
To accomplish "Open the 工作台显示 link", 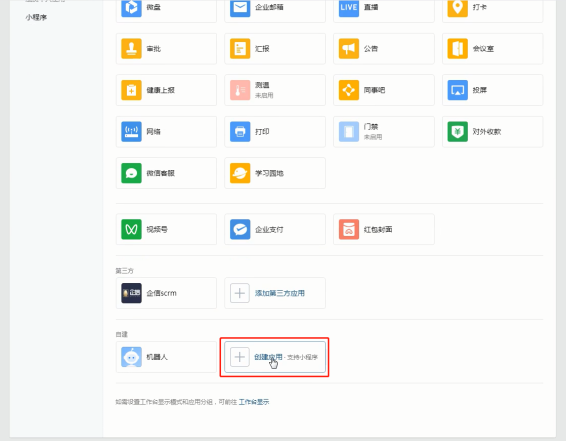I will tap(254, 402).
